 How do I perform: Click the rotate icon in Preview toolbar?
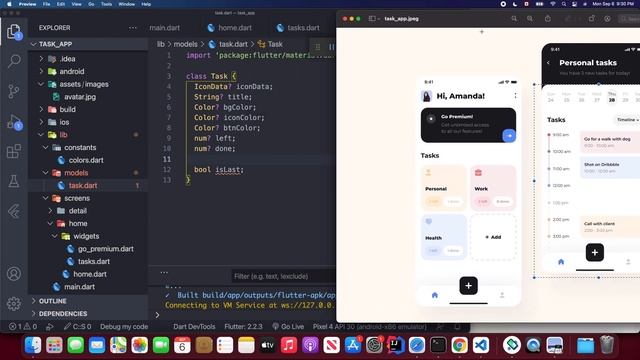(x=591, y=19)
